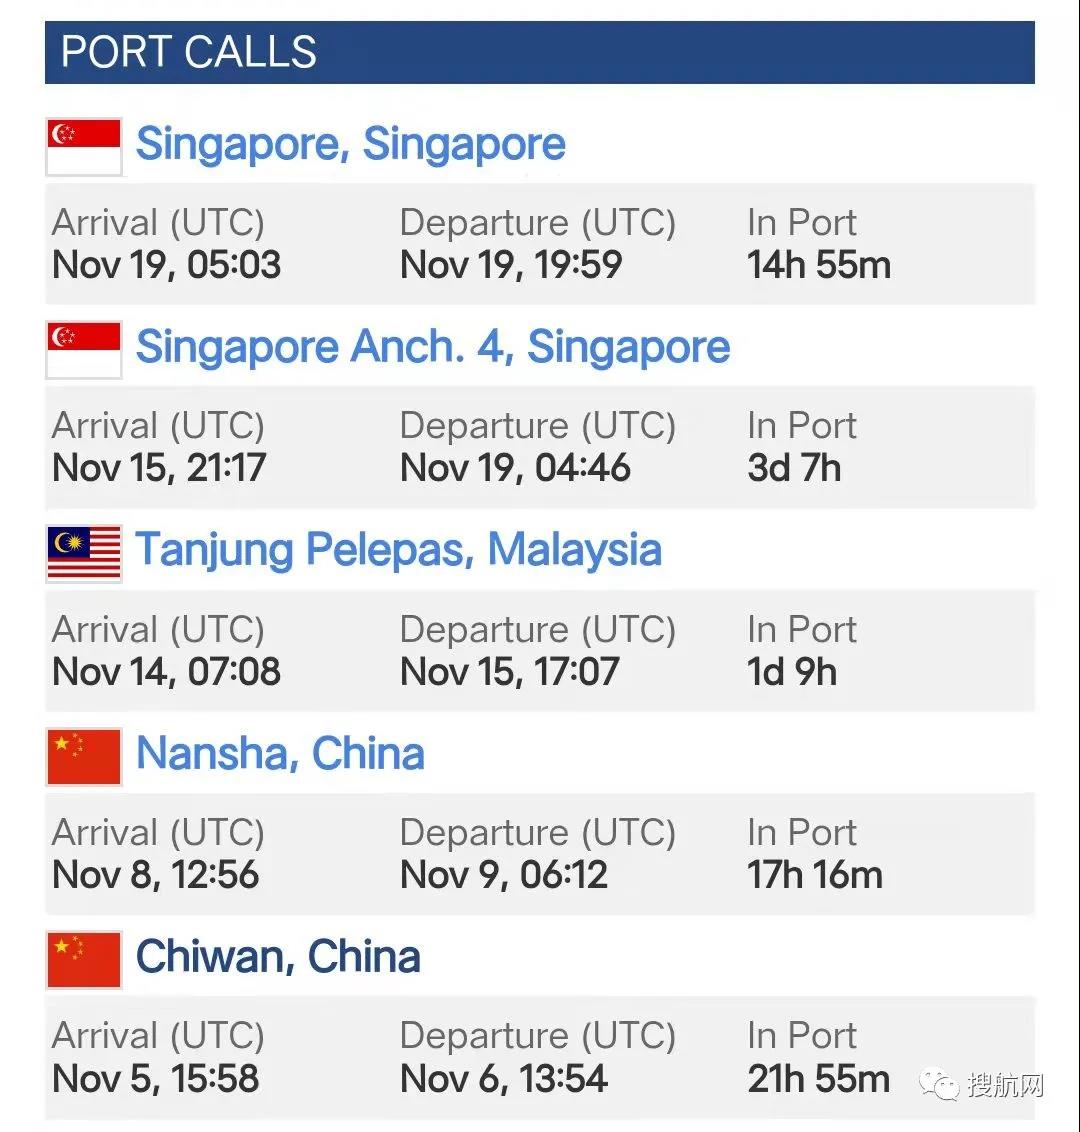Select the Nov 19, 05:03 arrival time

point(166,265)
